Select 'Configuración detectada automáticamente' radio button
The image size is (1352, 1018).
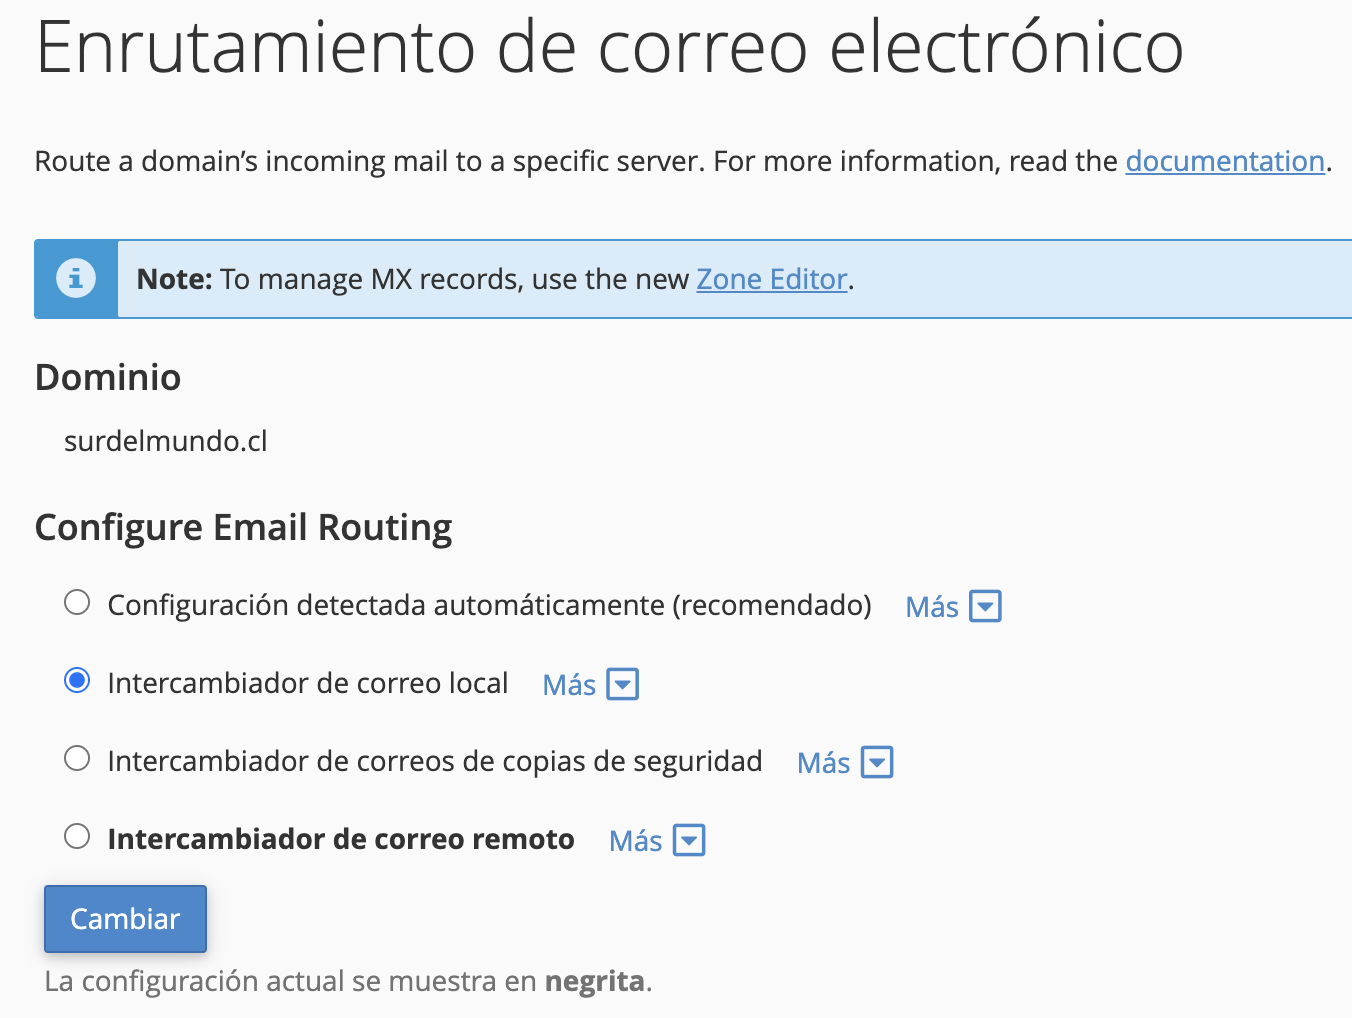click(x=77, y=603)
